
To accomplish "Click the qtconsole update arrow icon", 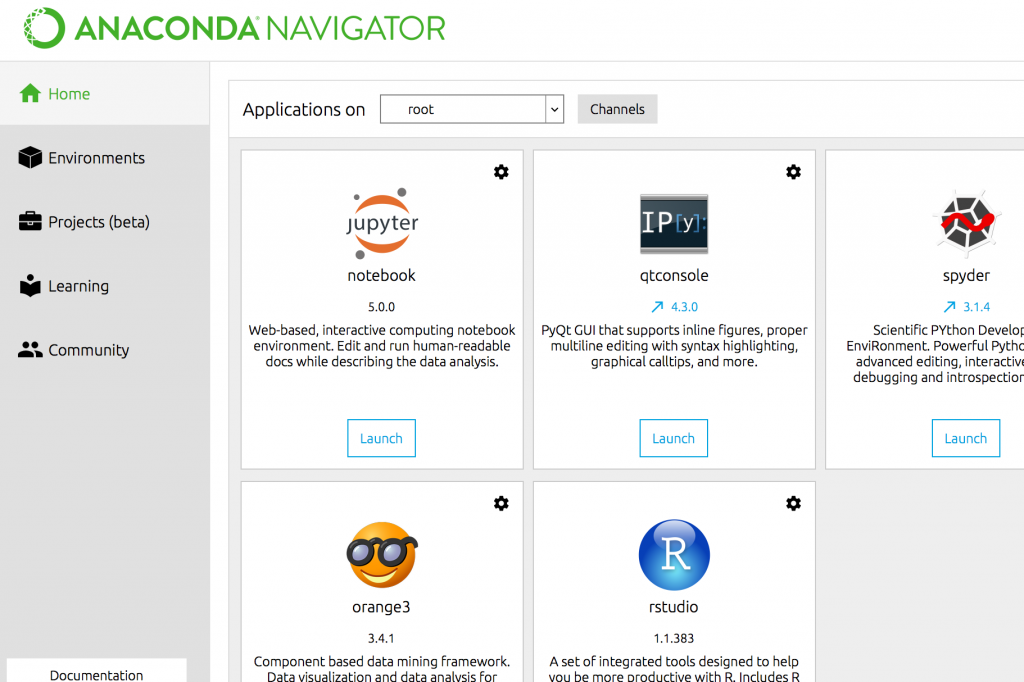I will point(658,306).
